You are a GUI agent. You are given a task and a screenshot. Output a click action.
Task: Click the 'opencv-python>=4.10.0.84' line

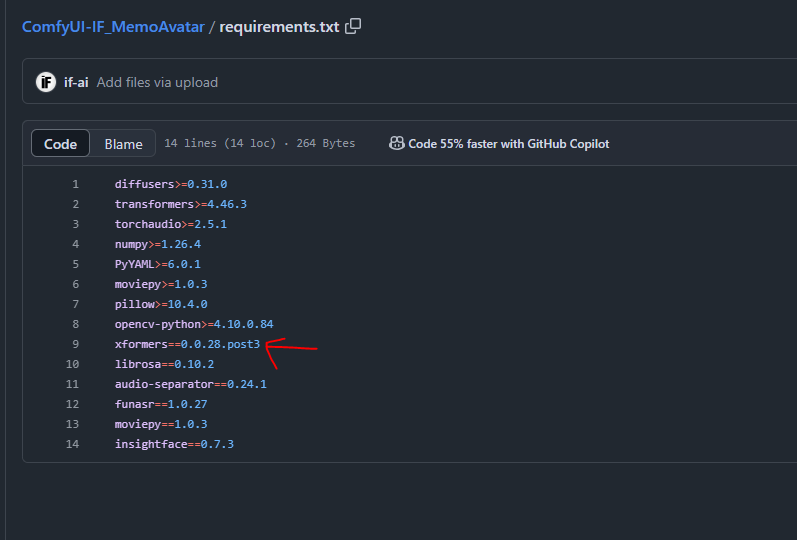tap(194, 324)
